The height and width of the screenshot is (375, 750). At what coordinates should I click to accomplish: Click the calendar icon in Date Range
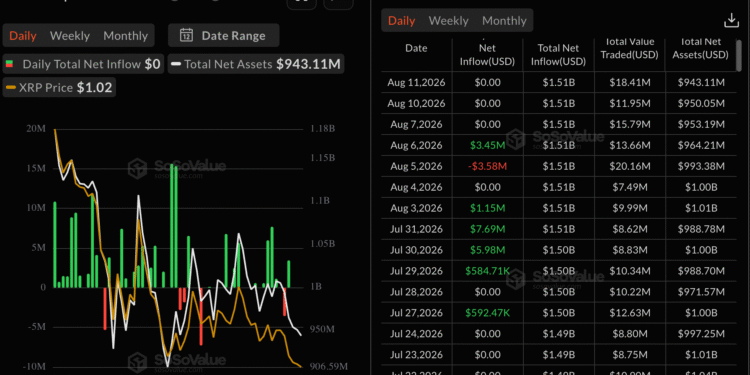coord(186,35)
